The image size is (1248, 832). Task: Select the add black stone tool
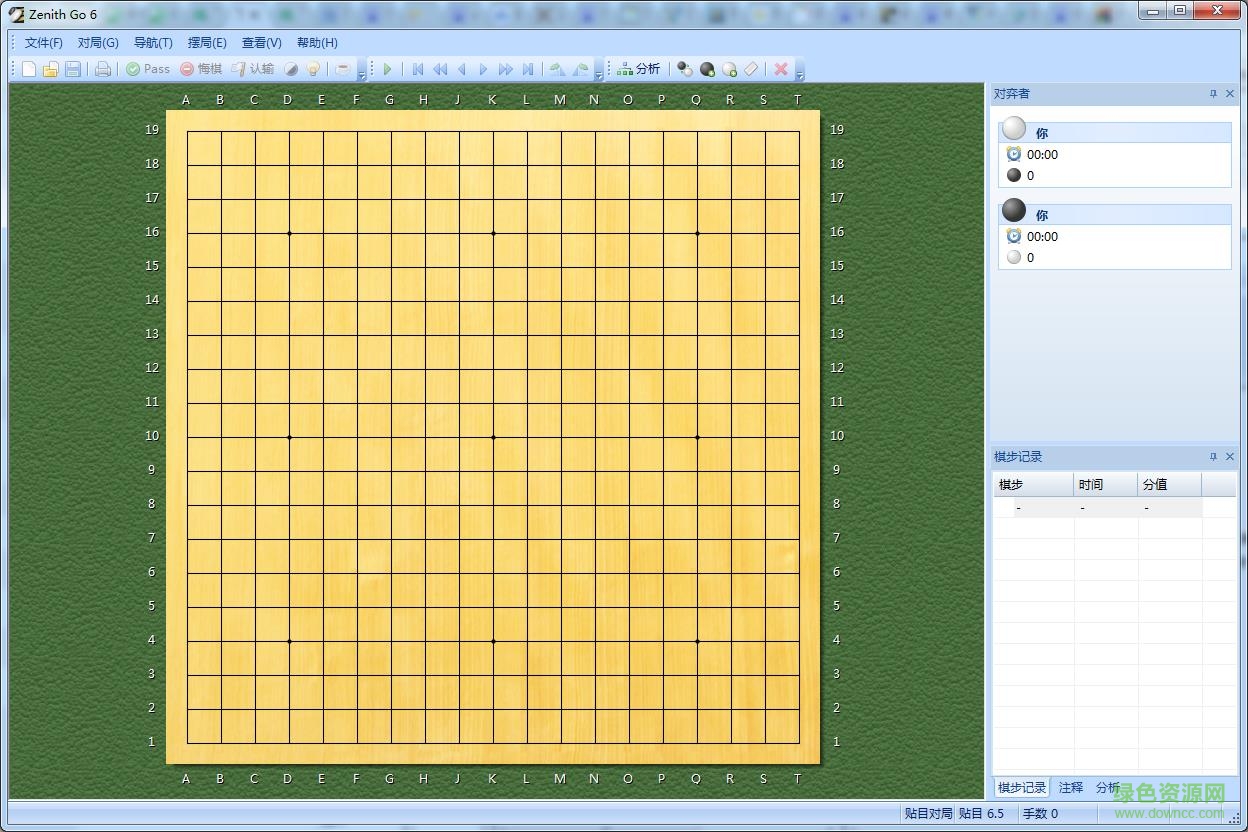click(x=707, y=69)
